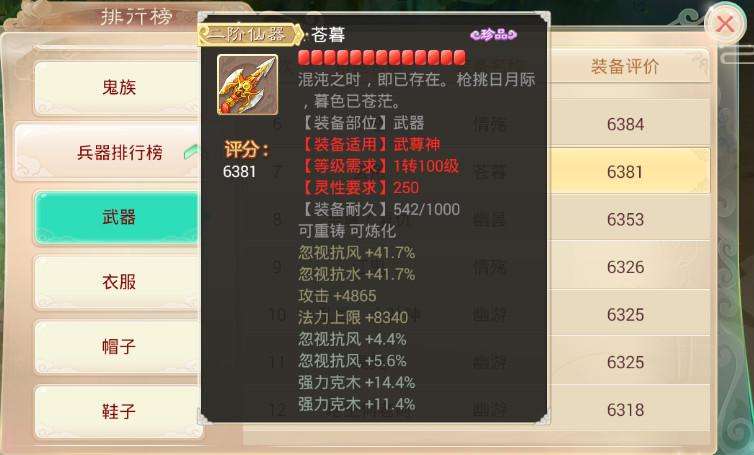Select the 武器 ranking tab
This screenshot has height=455, width=754.
117,217
